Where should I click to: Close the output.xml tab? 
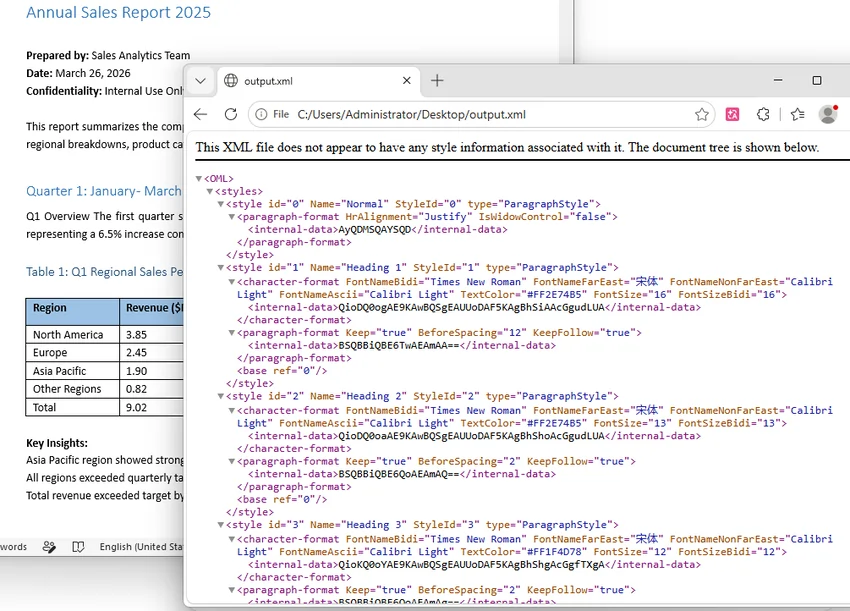(x=407, y=81)
